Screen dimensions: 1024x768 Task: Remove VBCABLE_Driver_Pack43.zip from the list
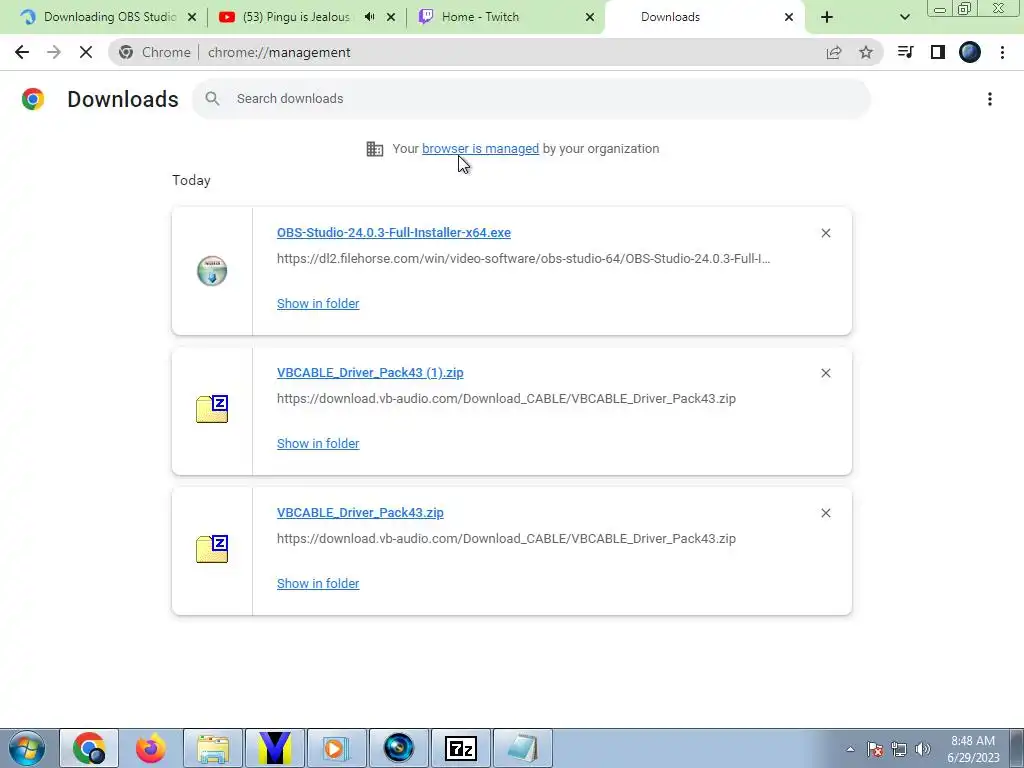[826, 513]
